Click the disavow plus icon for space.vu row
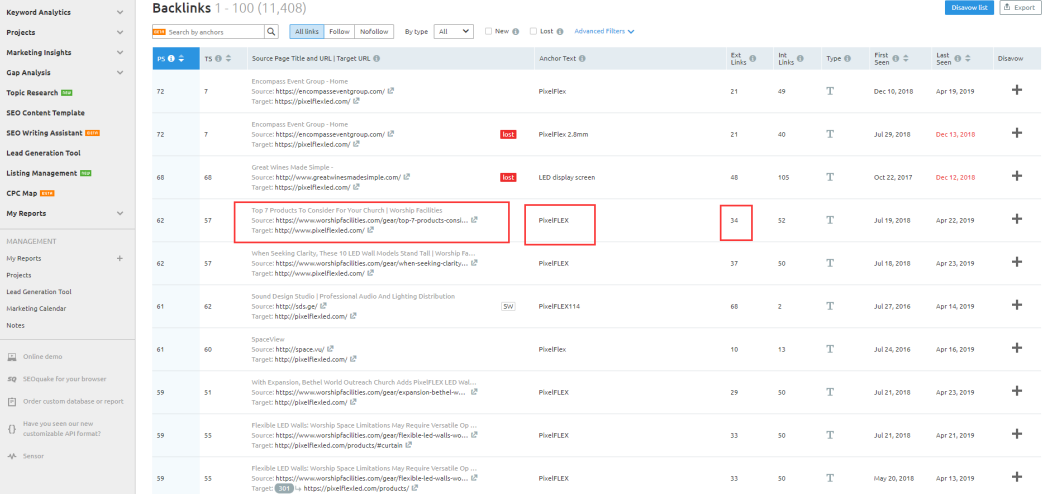1049x496 pixels. point(1017,349)
